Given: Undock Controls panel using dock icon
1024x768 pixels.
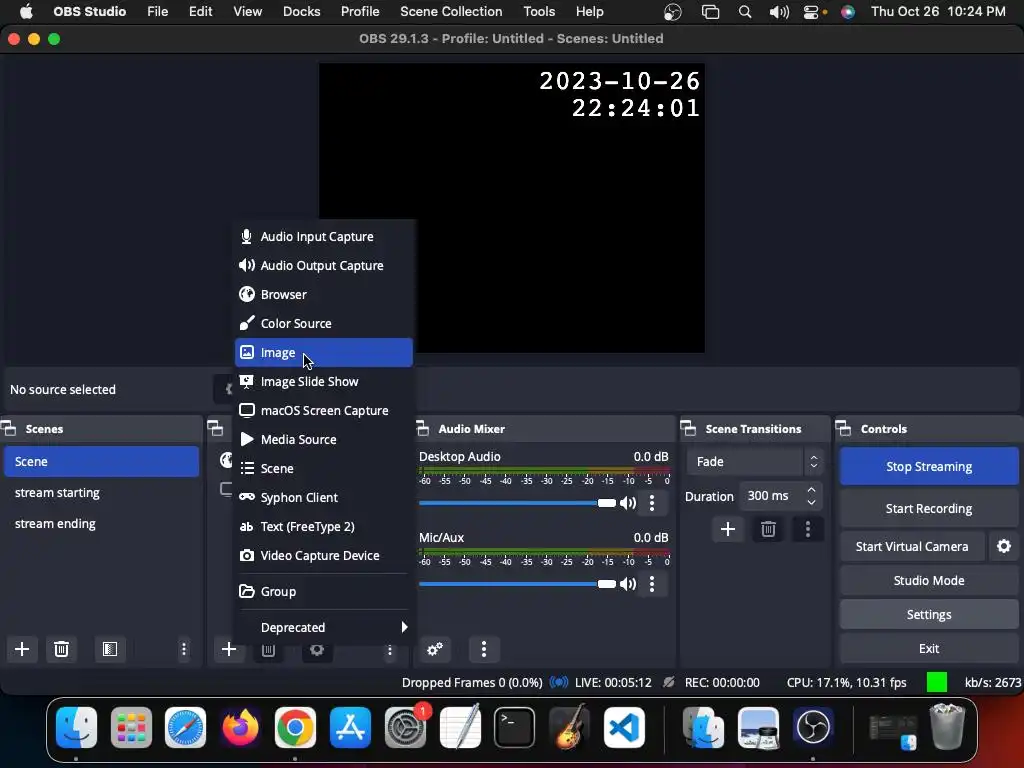Looking at the screenshot, I should (844, 429).
